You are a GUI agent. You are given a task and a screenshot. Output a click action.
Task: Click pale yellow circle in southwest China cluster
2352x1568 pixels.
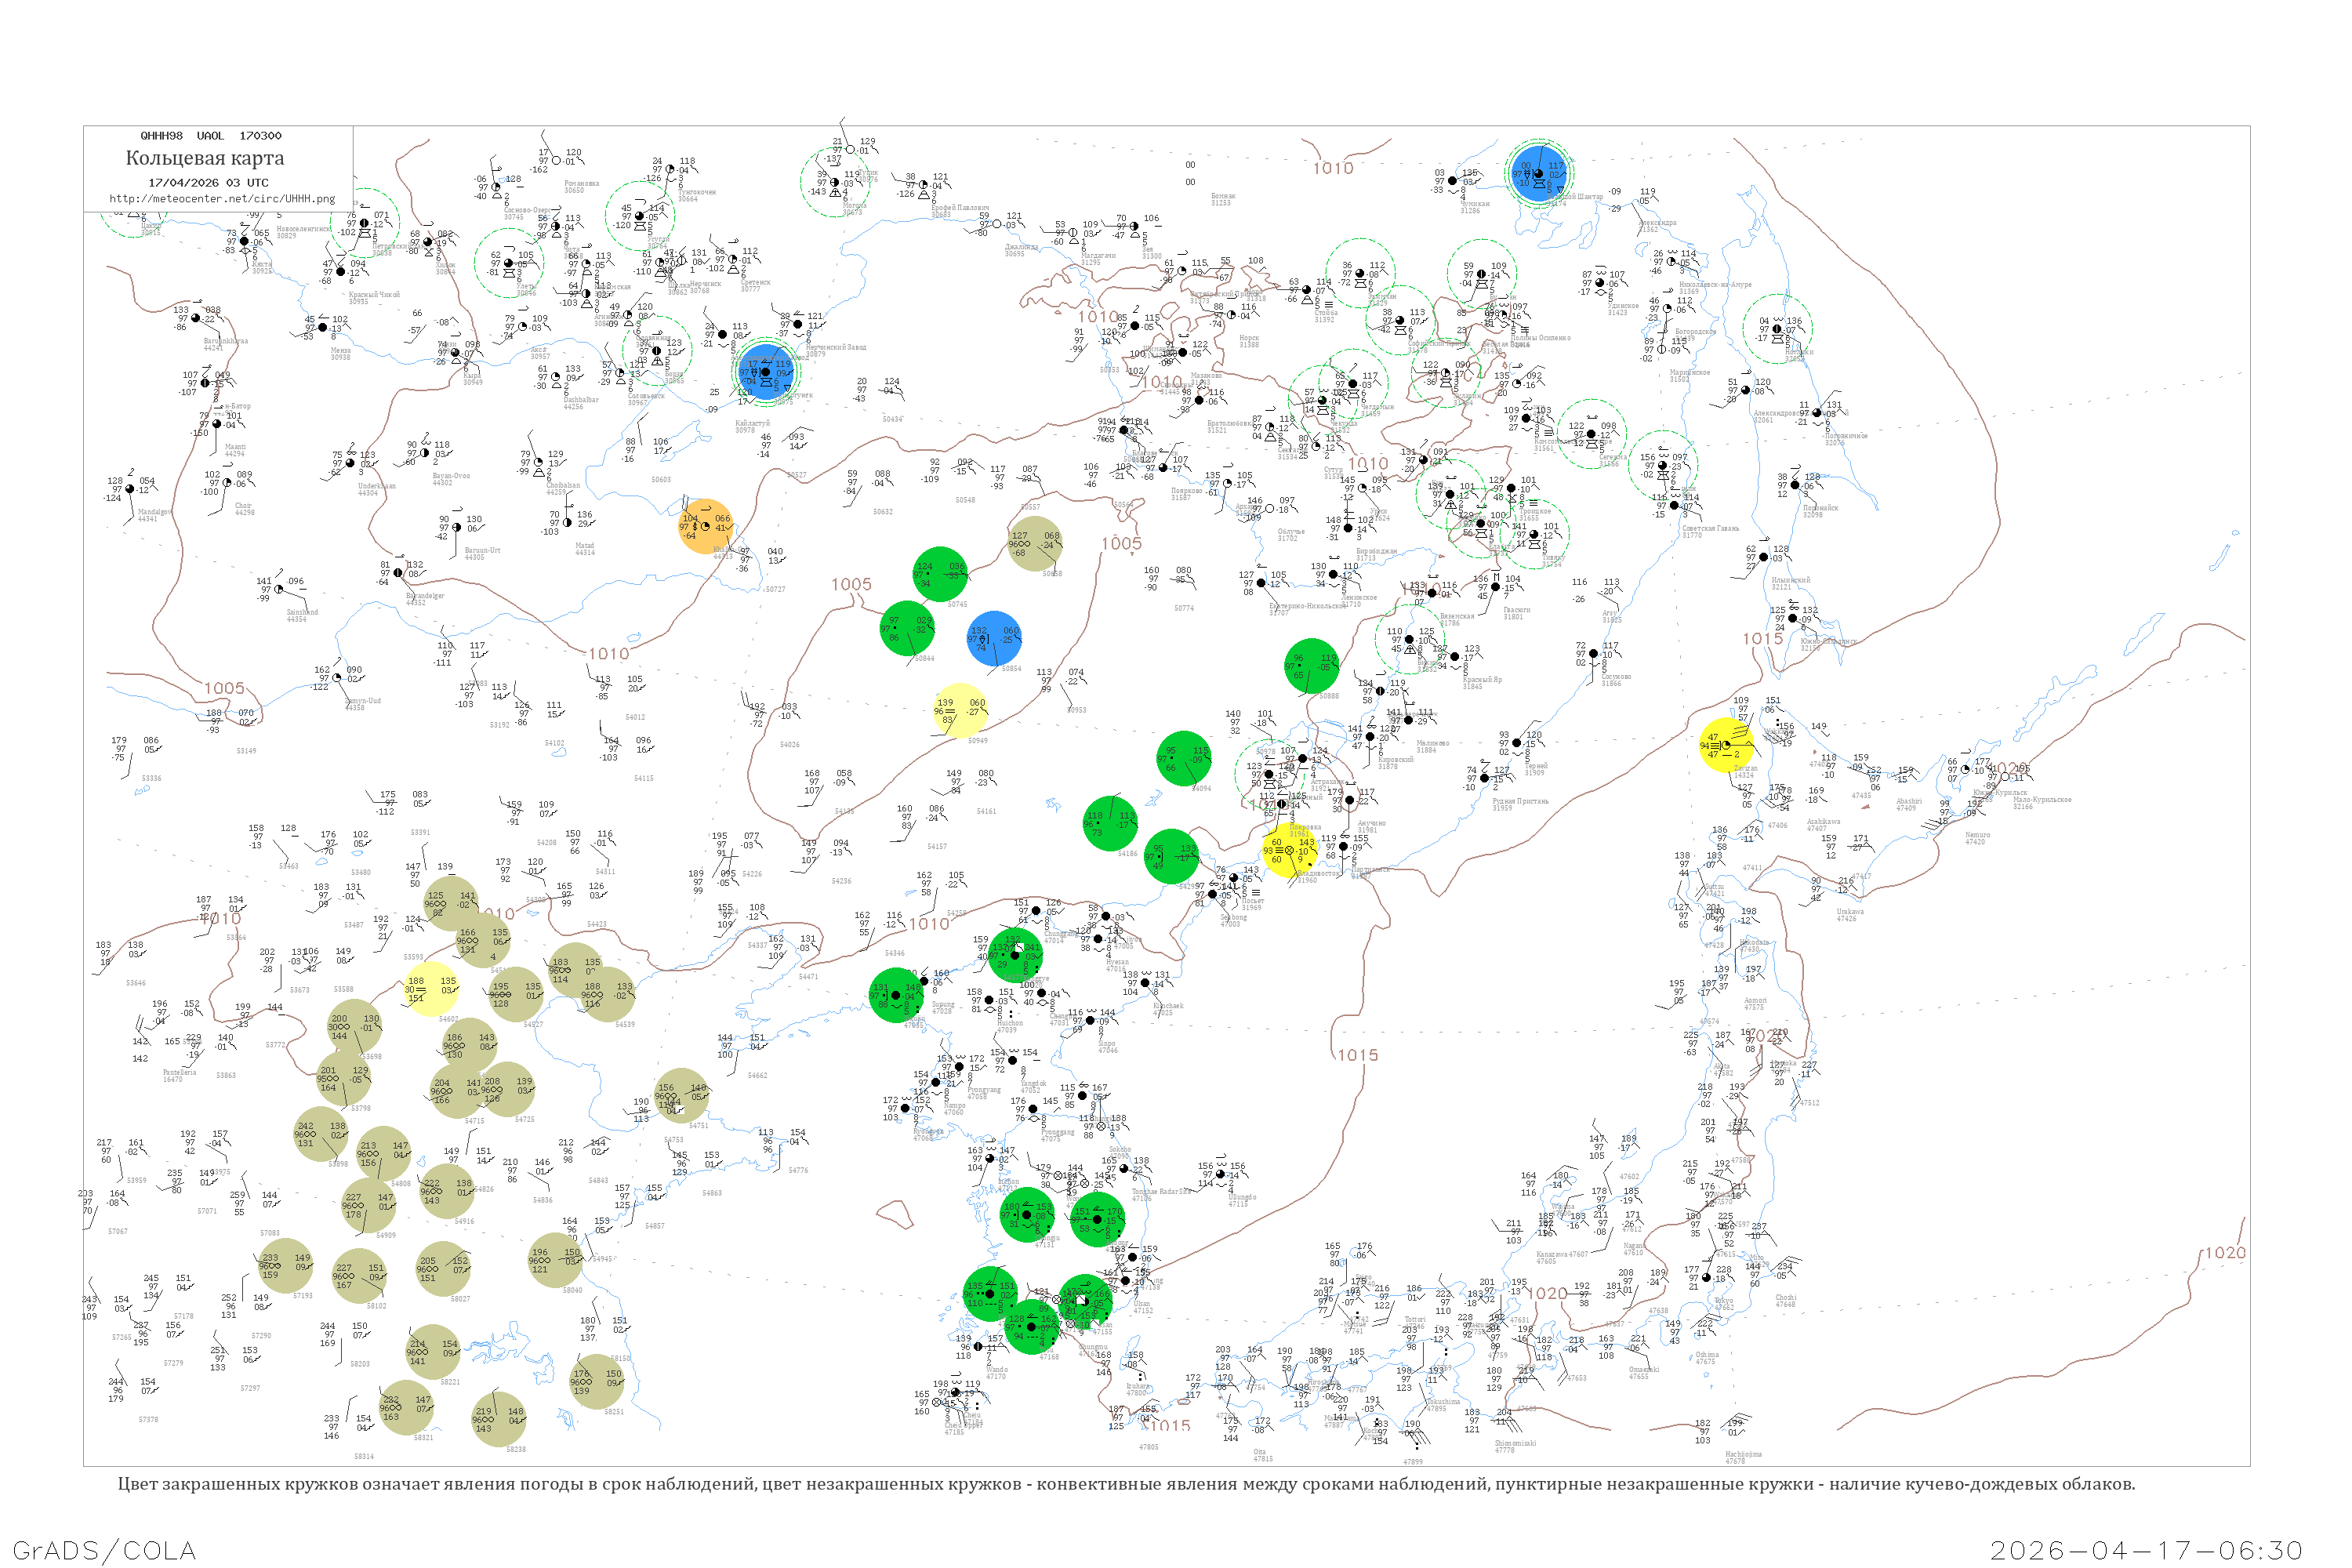tap(431, 989)
